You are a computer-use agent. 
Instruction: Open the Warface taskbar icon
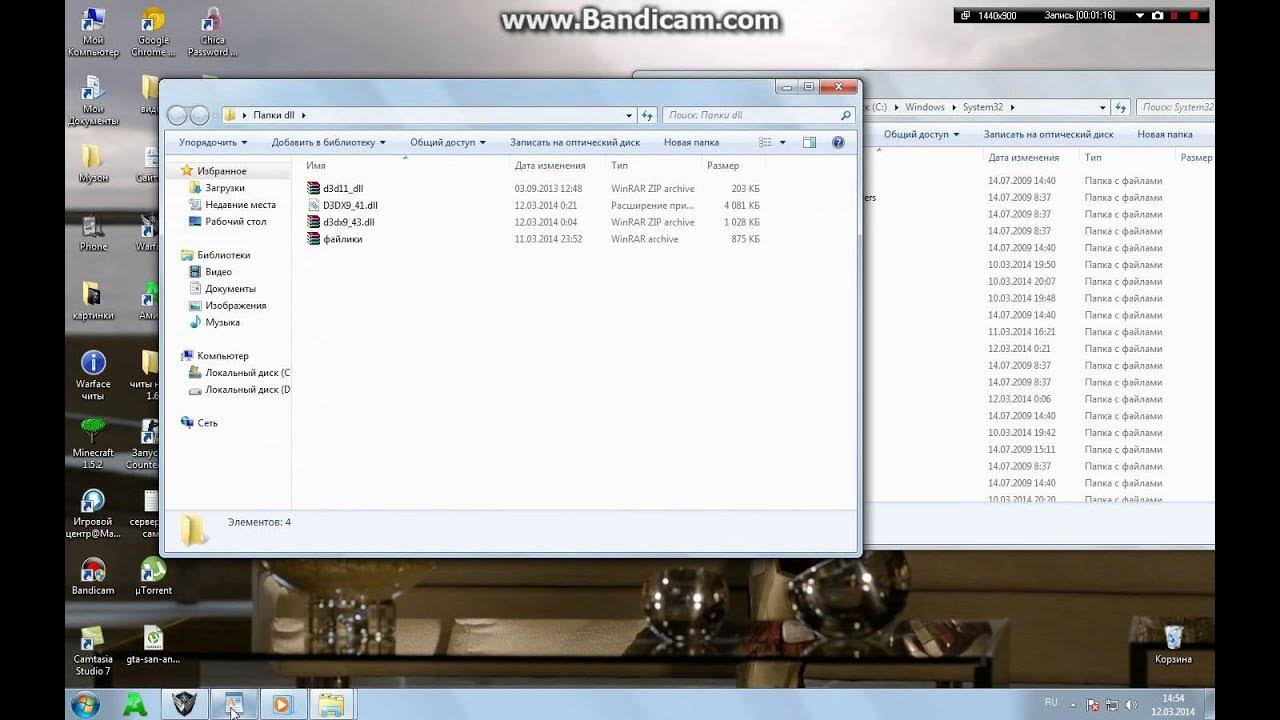185,704
